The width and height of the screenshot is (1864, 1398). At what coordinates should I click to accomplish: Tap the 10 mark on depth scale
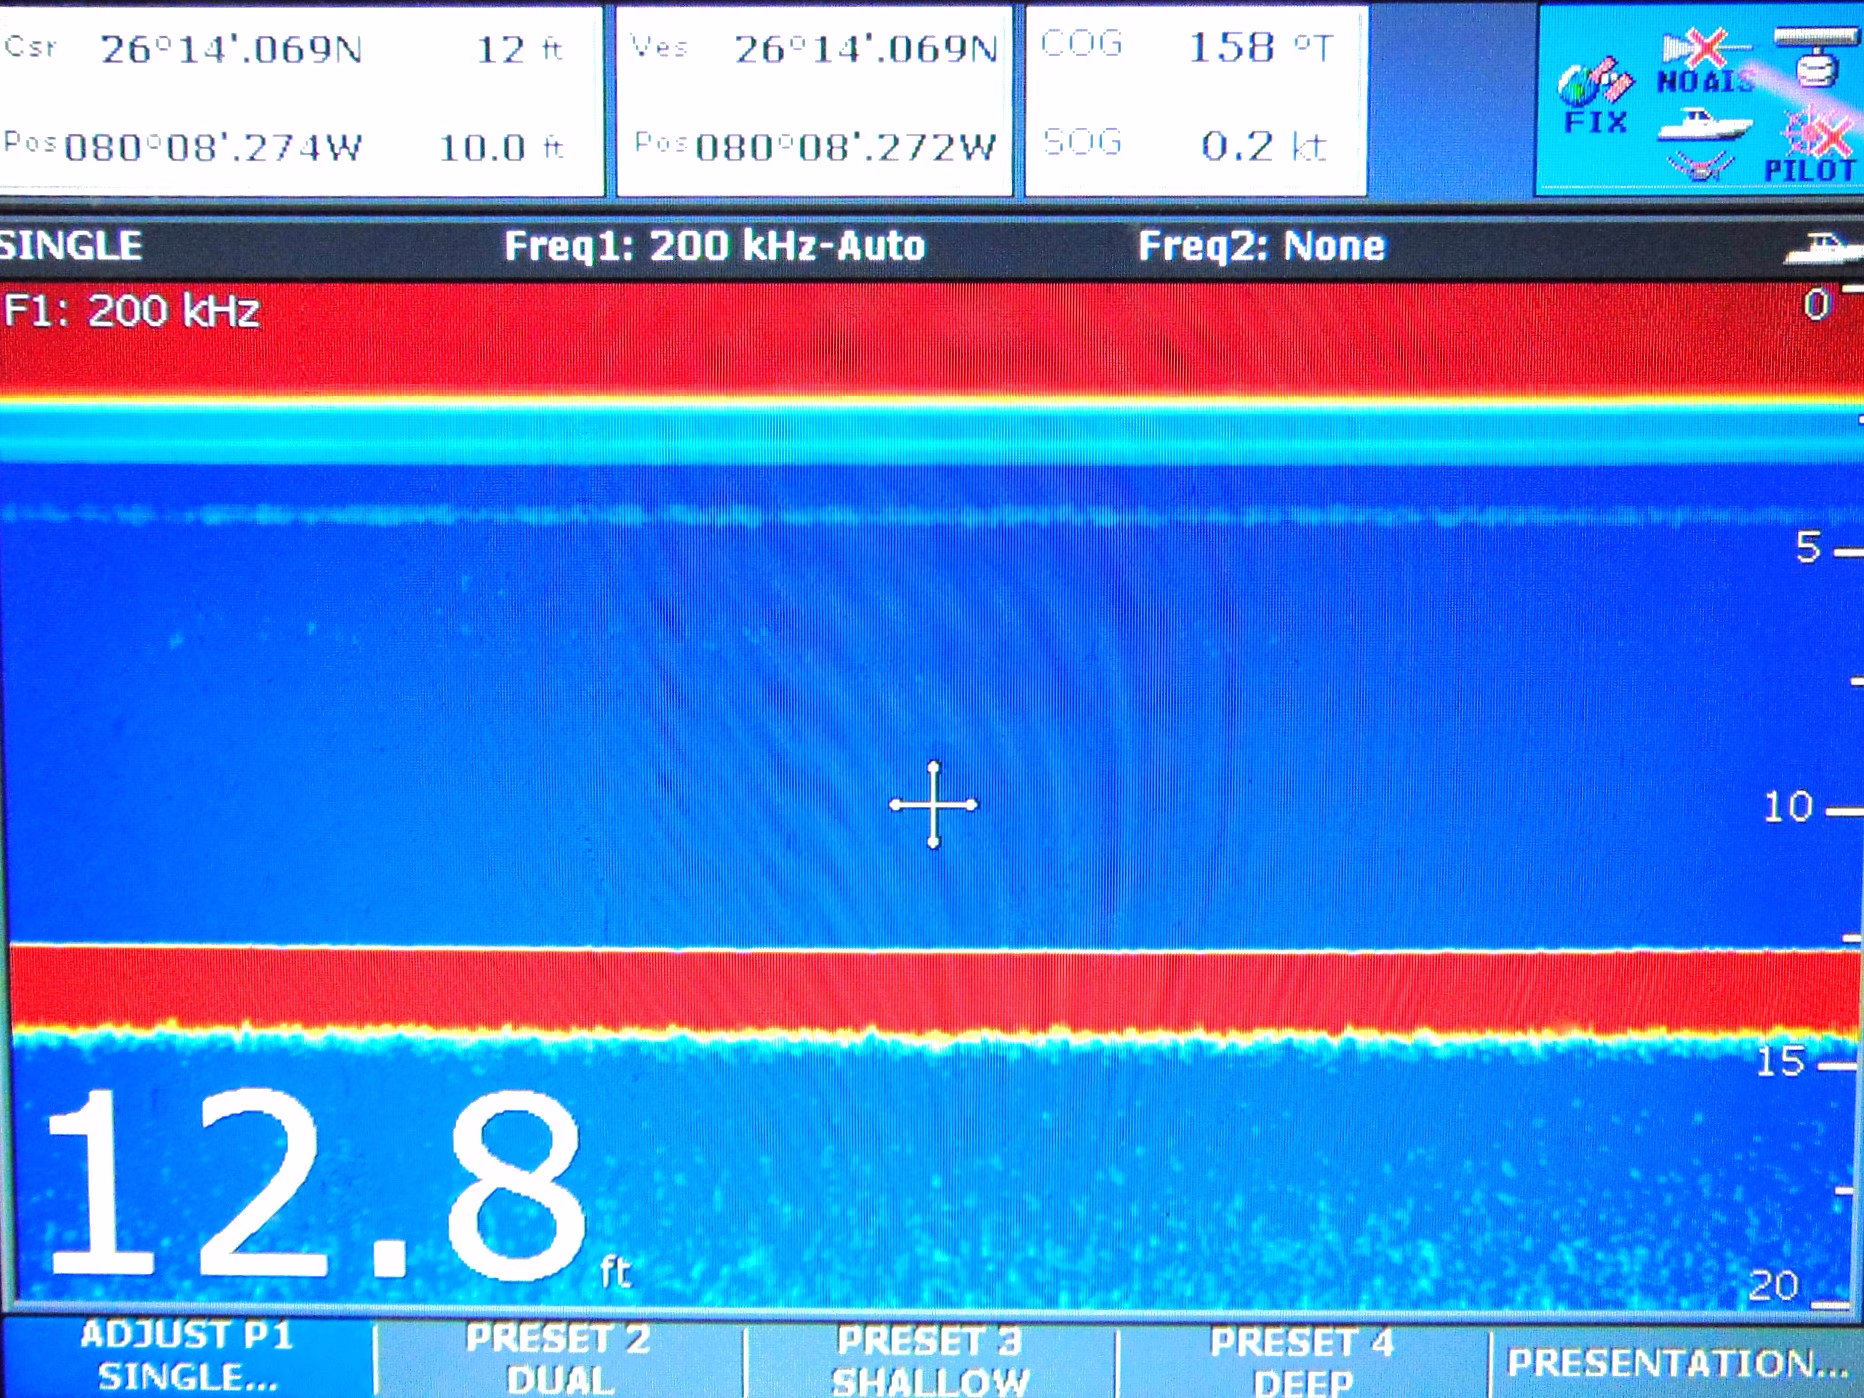coord(1788,807)
